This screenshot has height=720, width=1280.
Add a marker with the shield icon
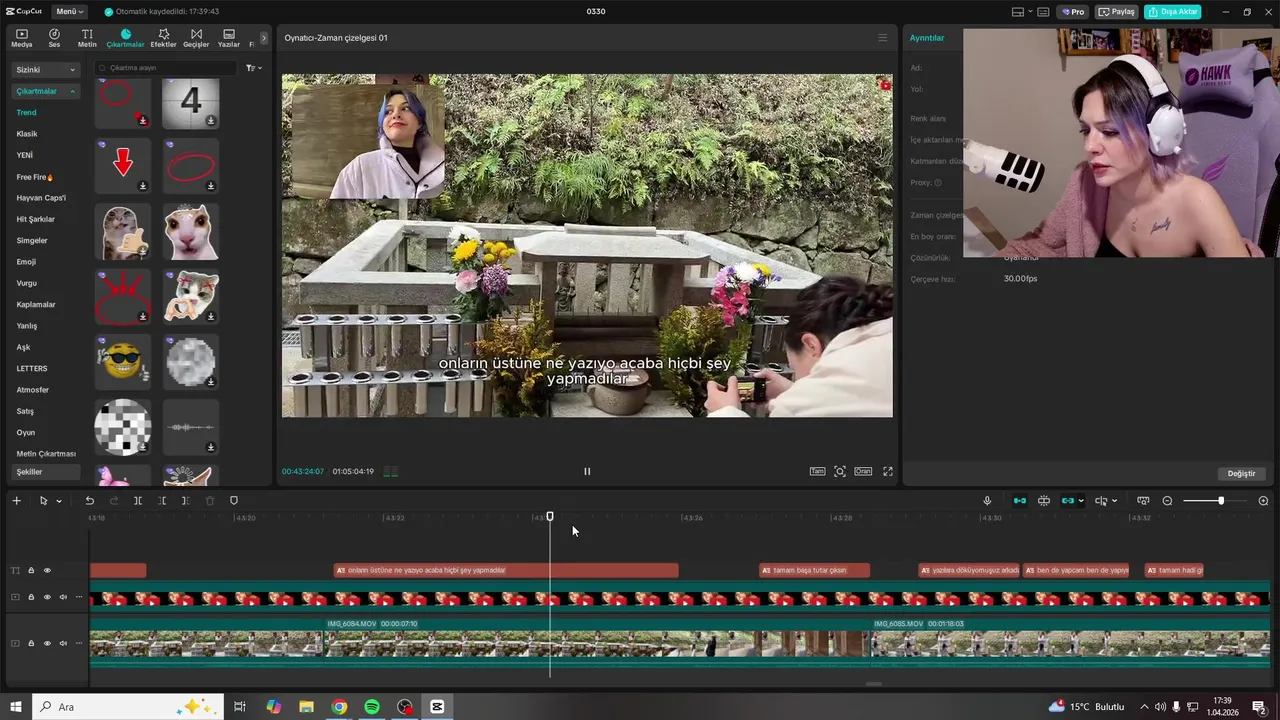click(x=234, y=501)
